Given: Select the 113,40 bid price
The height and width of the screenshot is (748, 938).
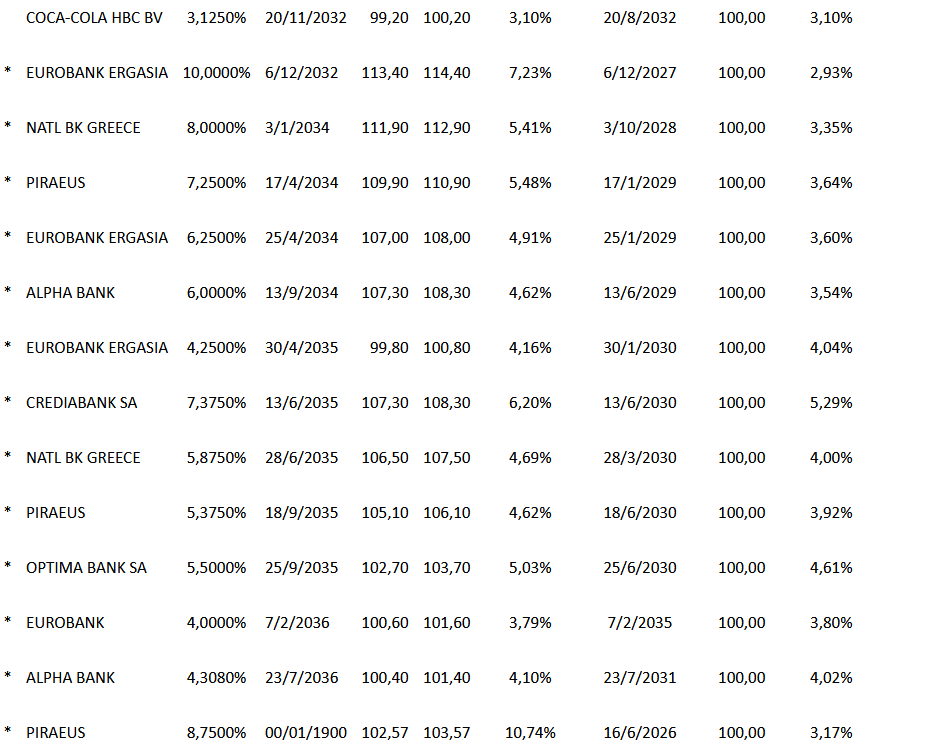Looking at the screenshot, I should [385, 73].
